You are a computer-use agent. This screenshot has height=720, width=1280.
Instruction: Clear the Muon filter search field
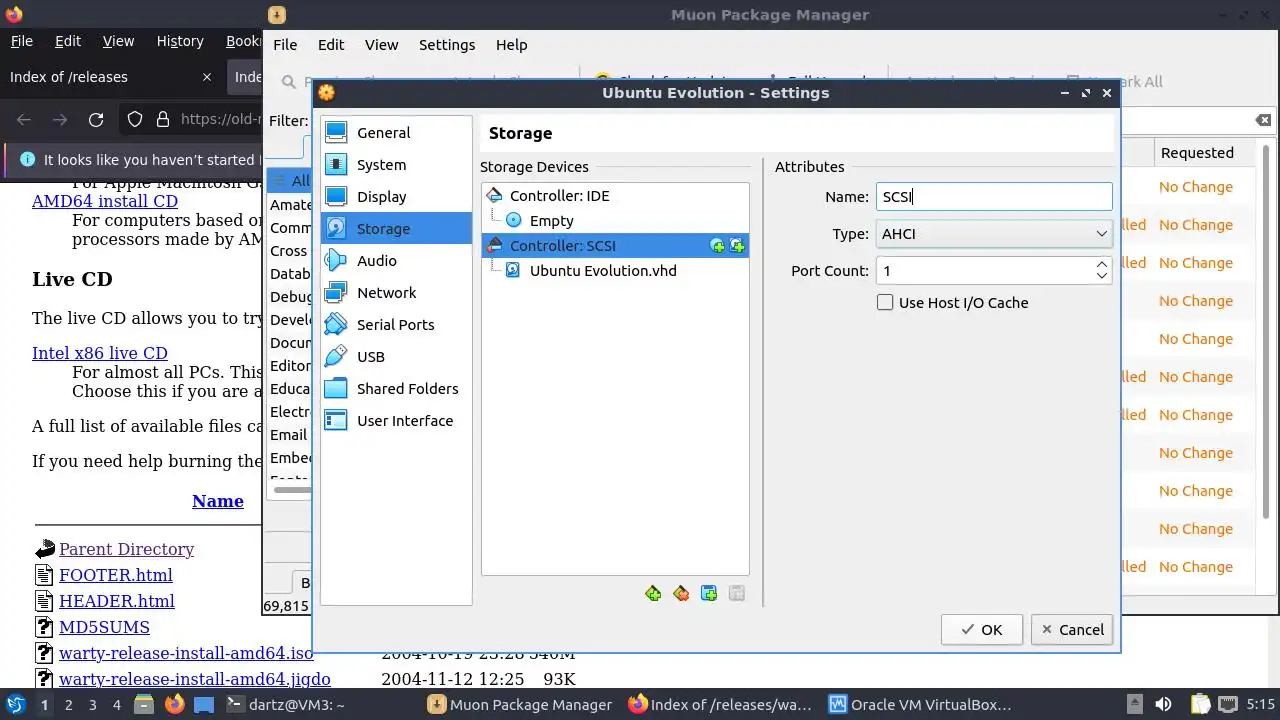(1264, 120)
